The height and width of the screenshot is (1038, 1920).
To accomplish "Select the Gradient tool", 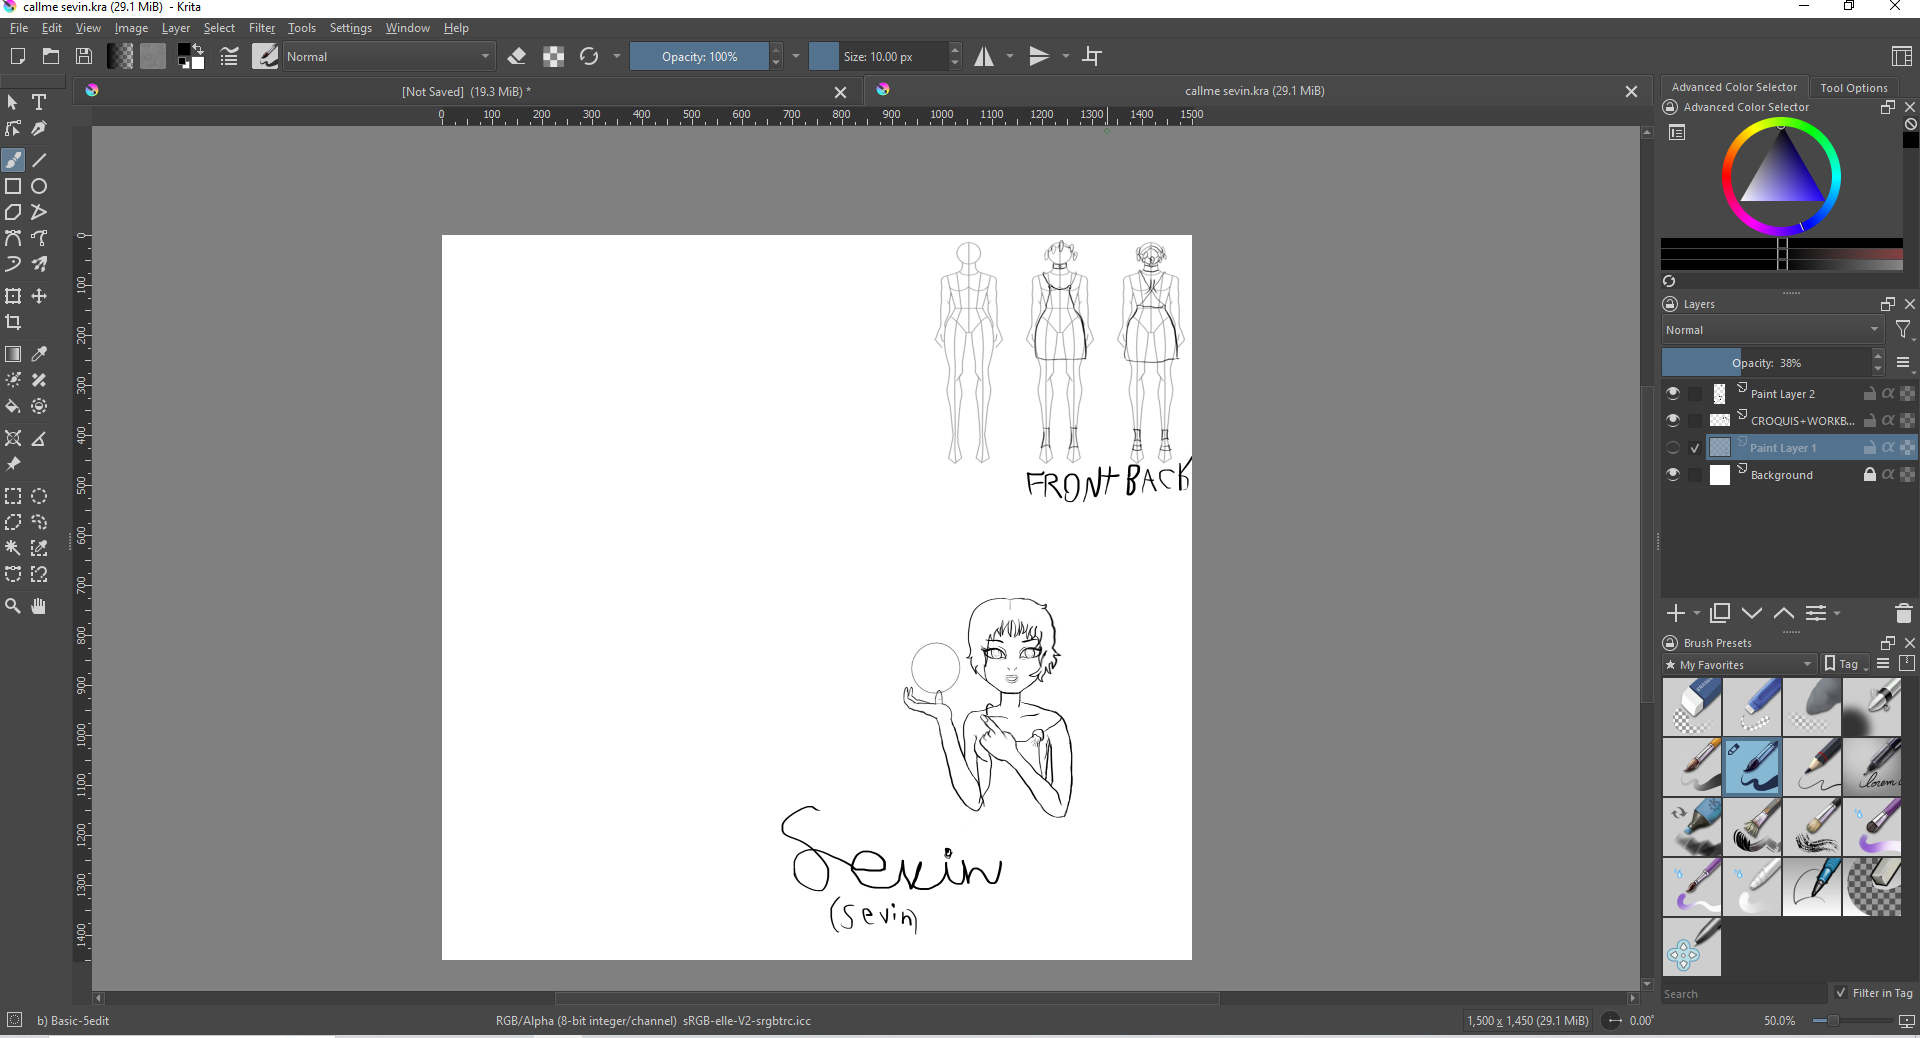I will pos(13,354).
